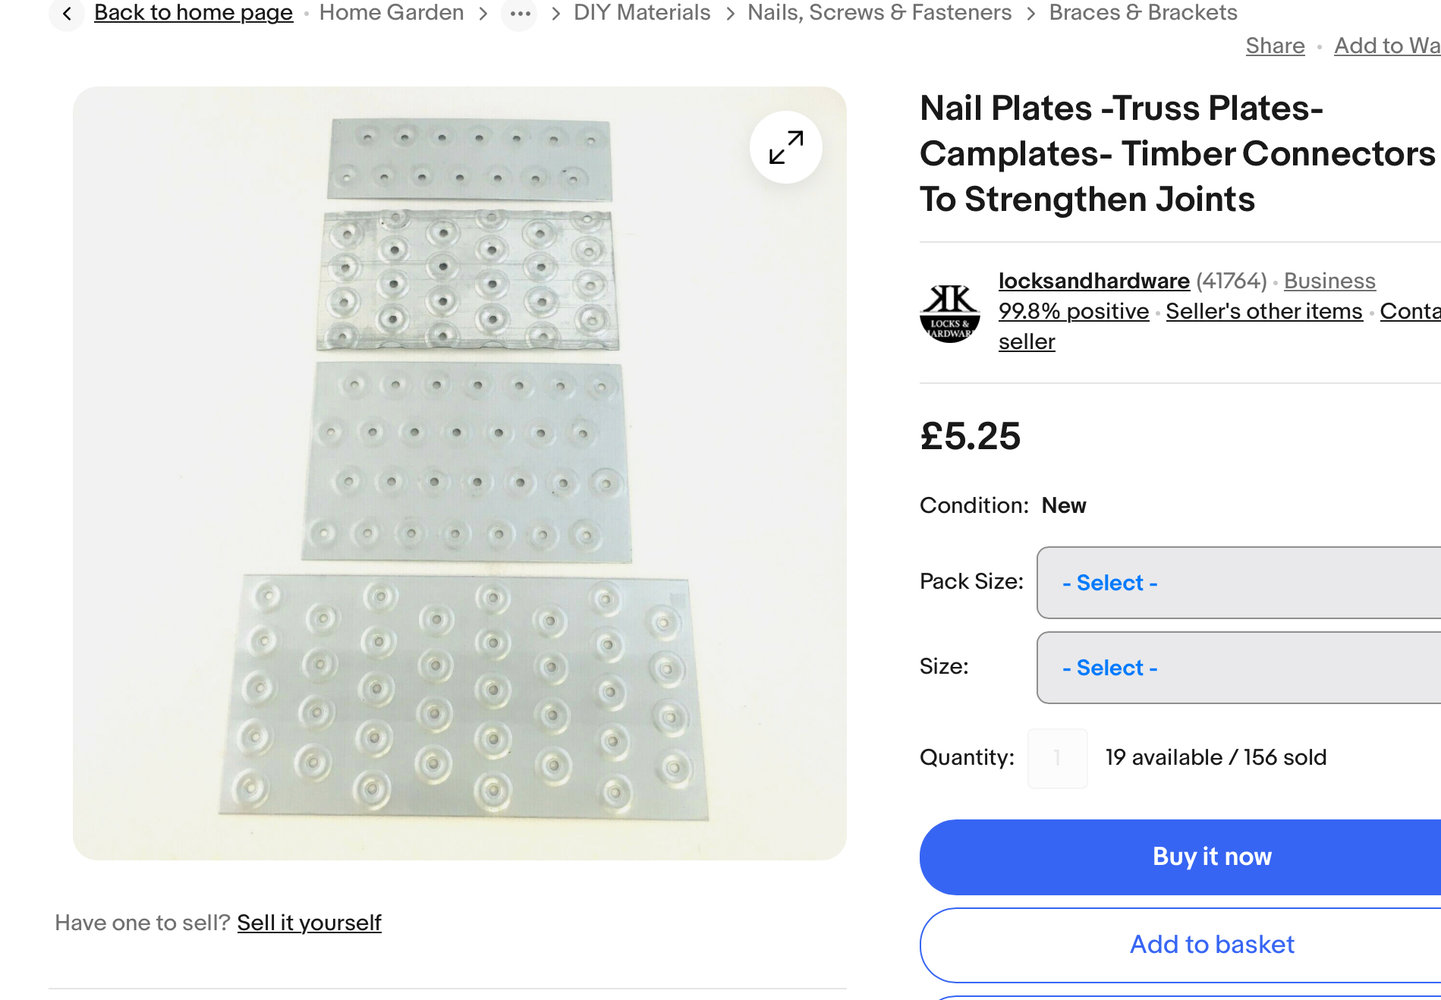Click Add to basket button

(x=1211, y=945)
